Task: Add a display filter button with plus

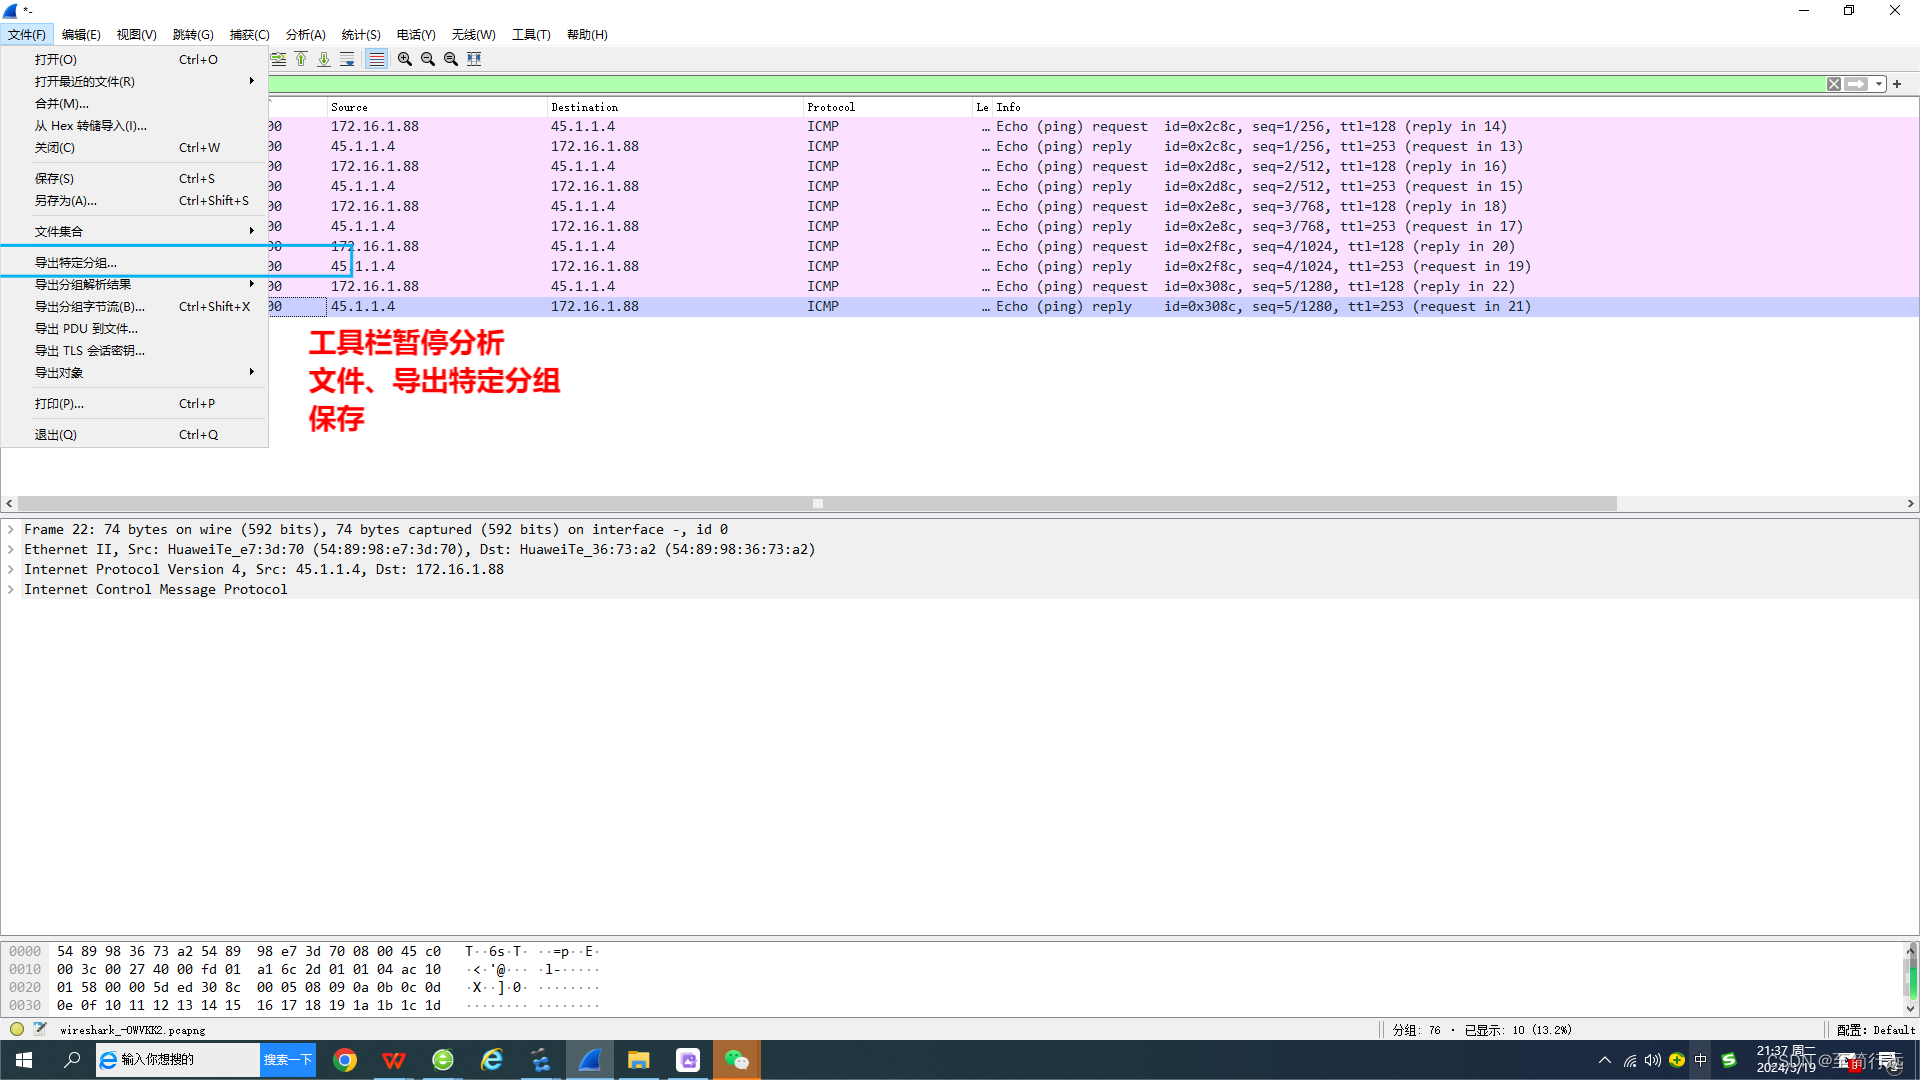Action: (1897, 84)
